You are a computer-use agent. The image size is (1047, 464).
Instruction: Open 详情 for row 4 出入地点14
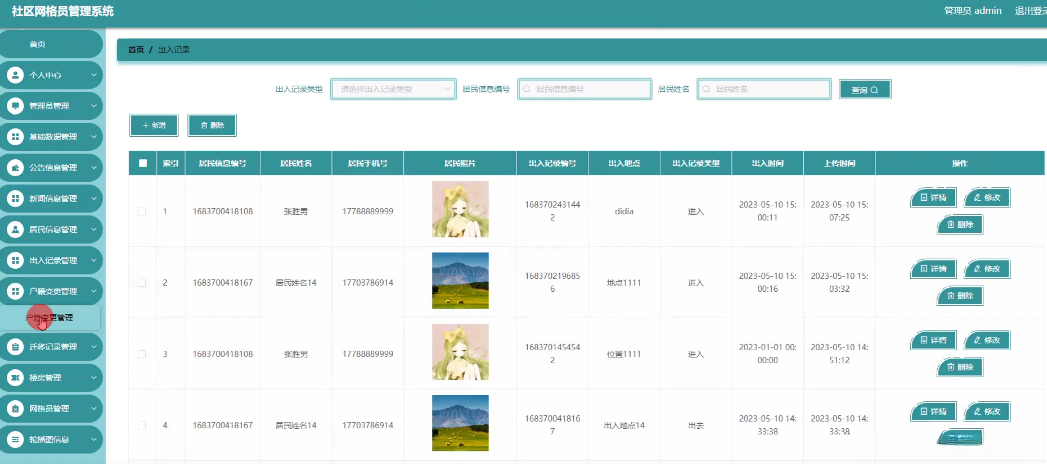point(933,412)
